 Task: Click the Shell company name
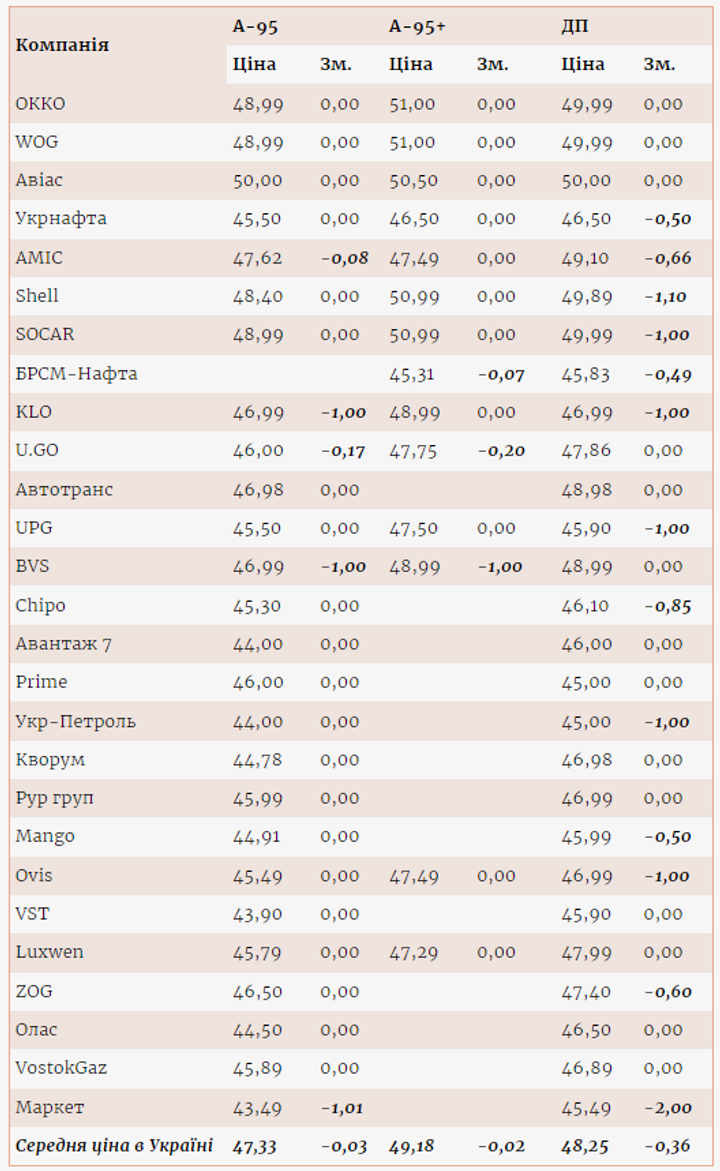click(37, 296)
